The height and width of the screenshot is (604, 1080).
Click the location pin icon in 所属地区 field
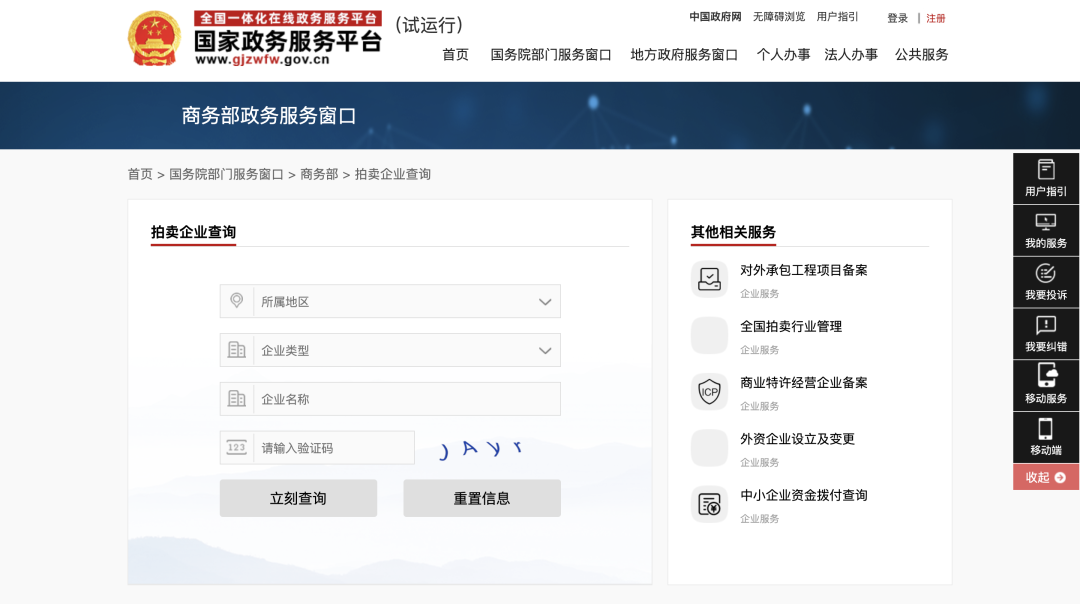coord(237,301)
